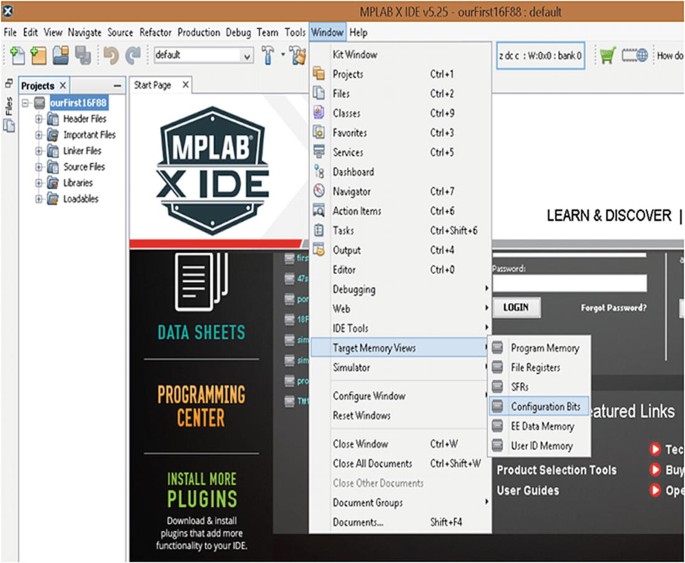Expand the Source Files tree node
Image resolution: width=685 pixels, height=563 pixels.
39,167
